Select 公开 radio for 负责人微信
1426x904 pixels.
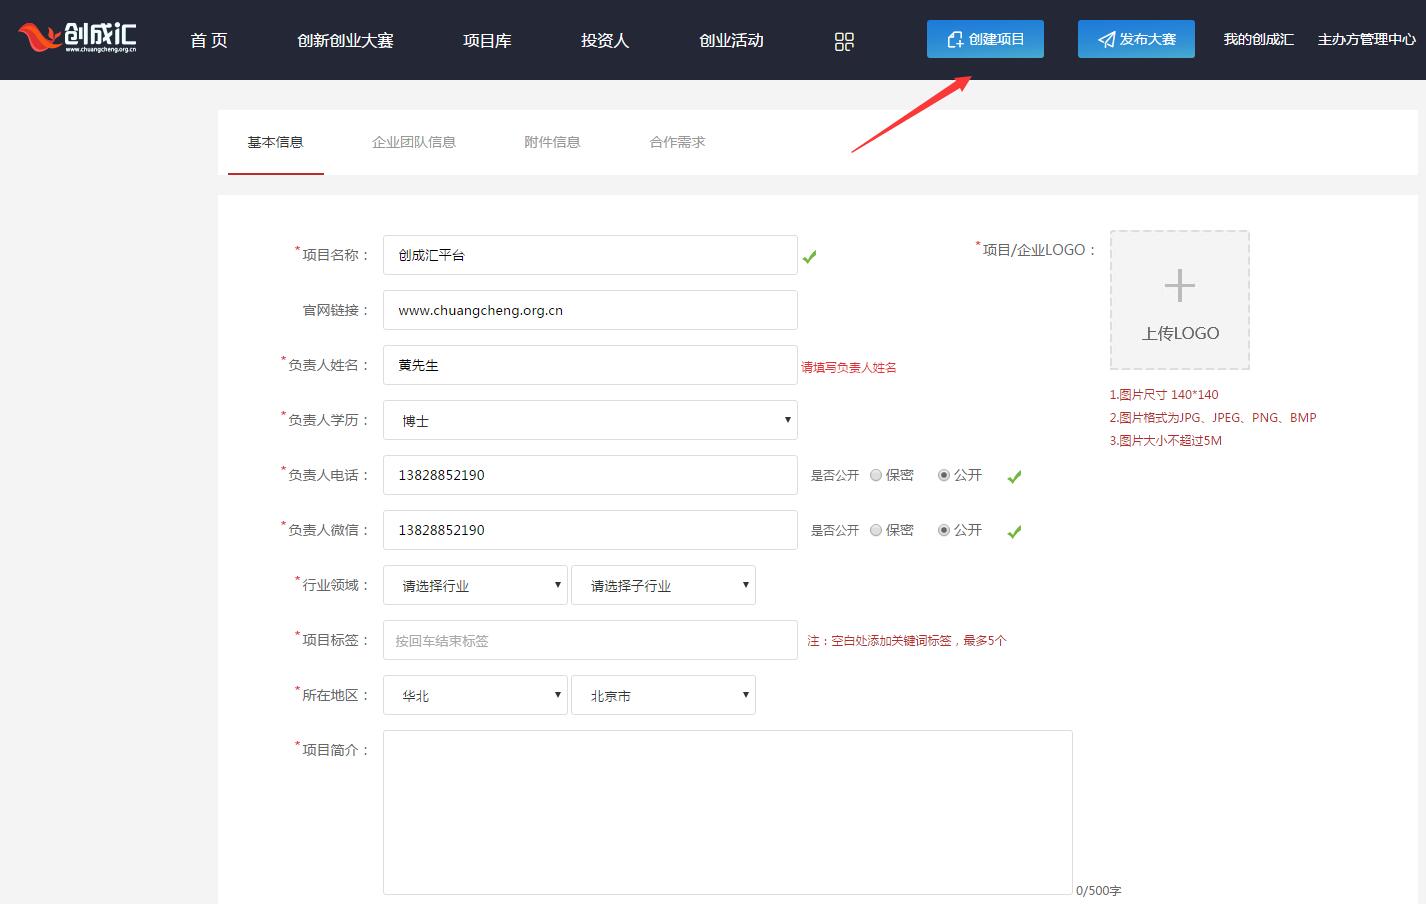click(944, 530)
